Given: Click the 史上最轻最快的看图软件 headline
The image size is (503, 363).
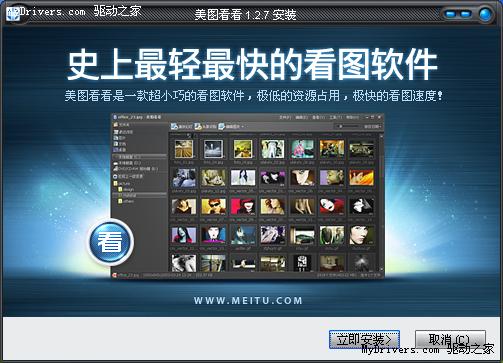Looking at the screenshot, I should [252, 64].
